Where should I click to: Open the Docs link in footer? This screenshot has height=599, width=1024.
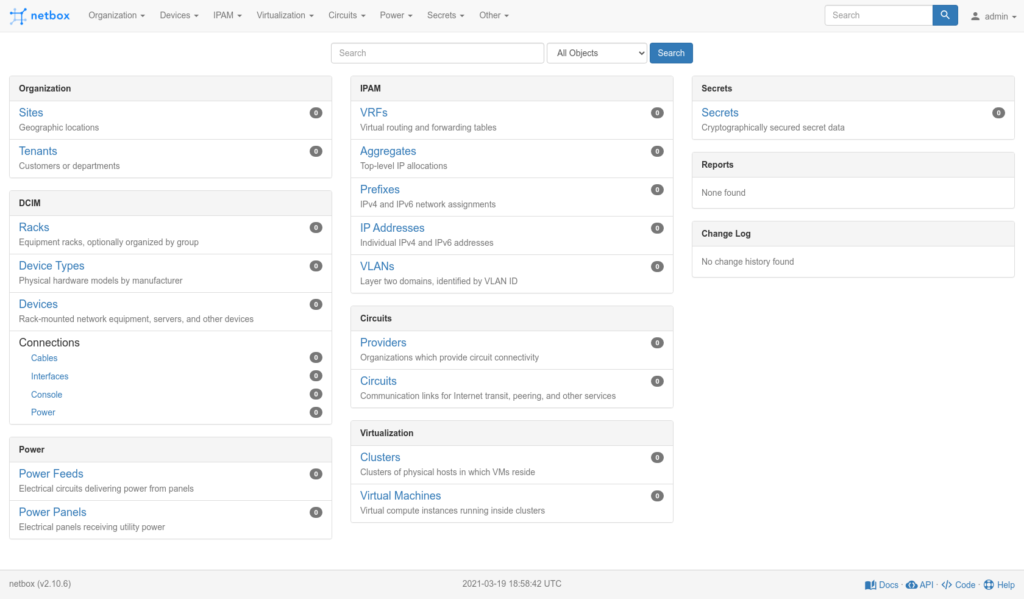coord(882,585)
